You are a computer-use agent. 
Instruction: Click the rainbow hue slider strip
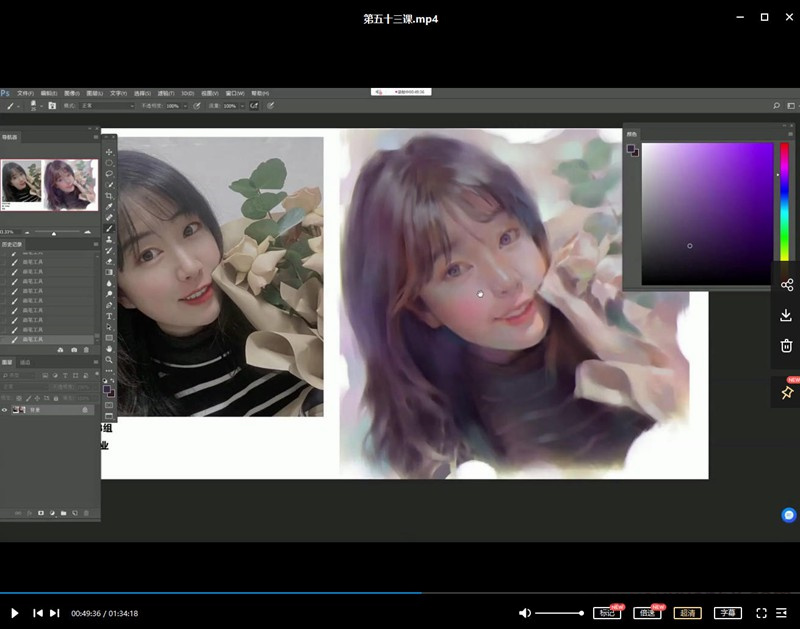(x=785, y=200)
